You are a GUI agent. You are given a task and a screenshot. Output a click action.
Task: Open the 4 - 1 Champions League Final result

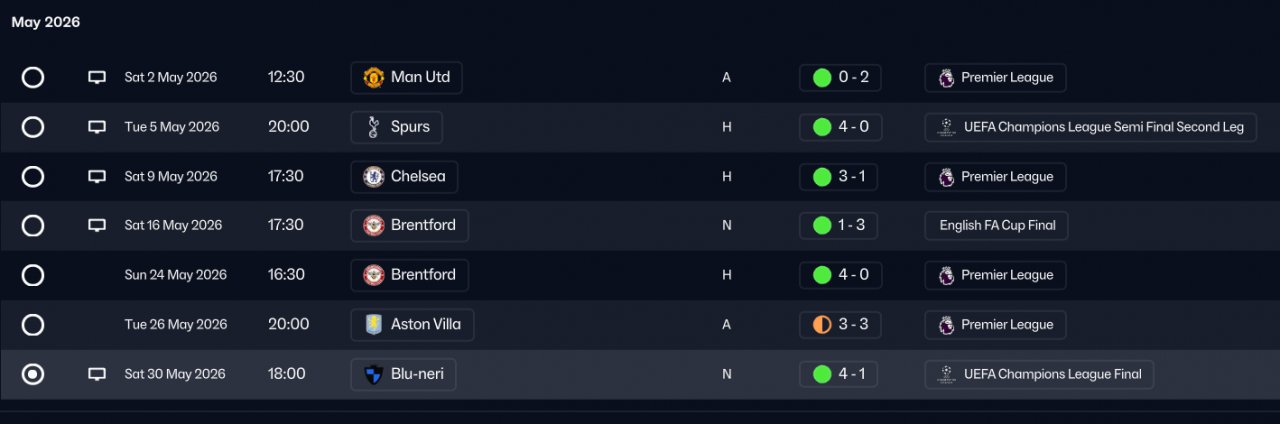point(840,375)
